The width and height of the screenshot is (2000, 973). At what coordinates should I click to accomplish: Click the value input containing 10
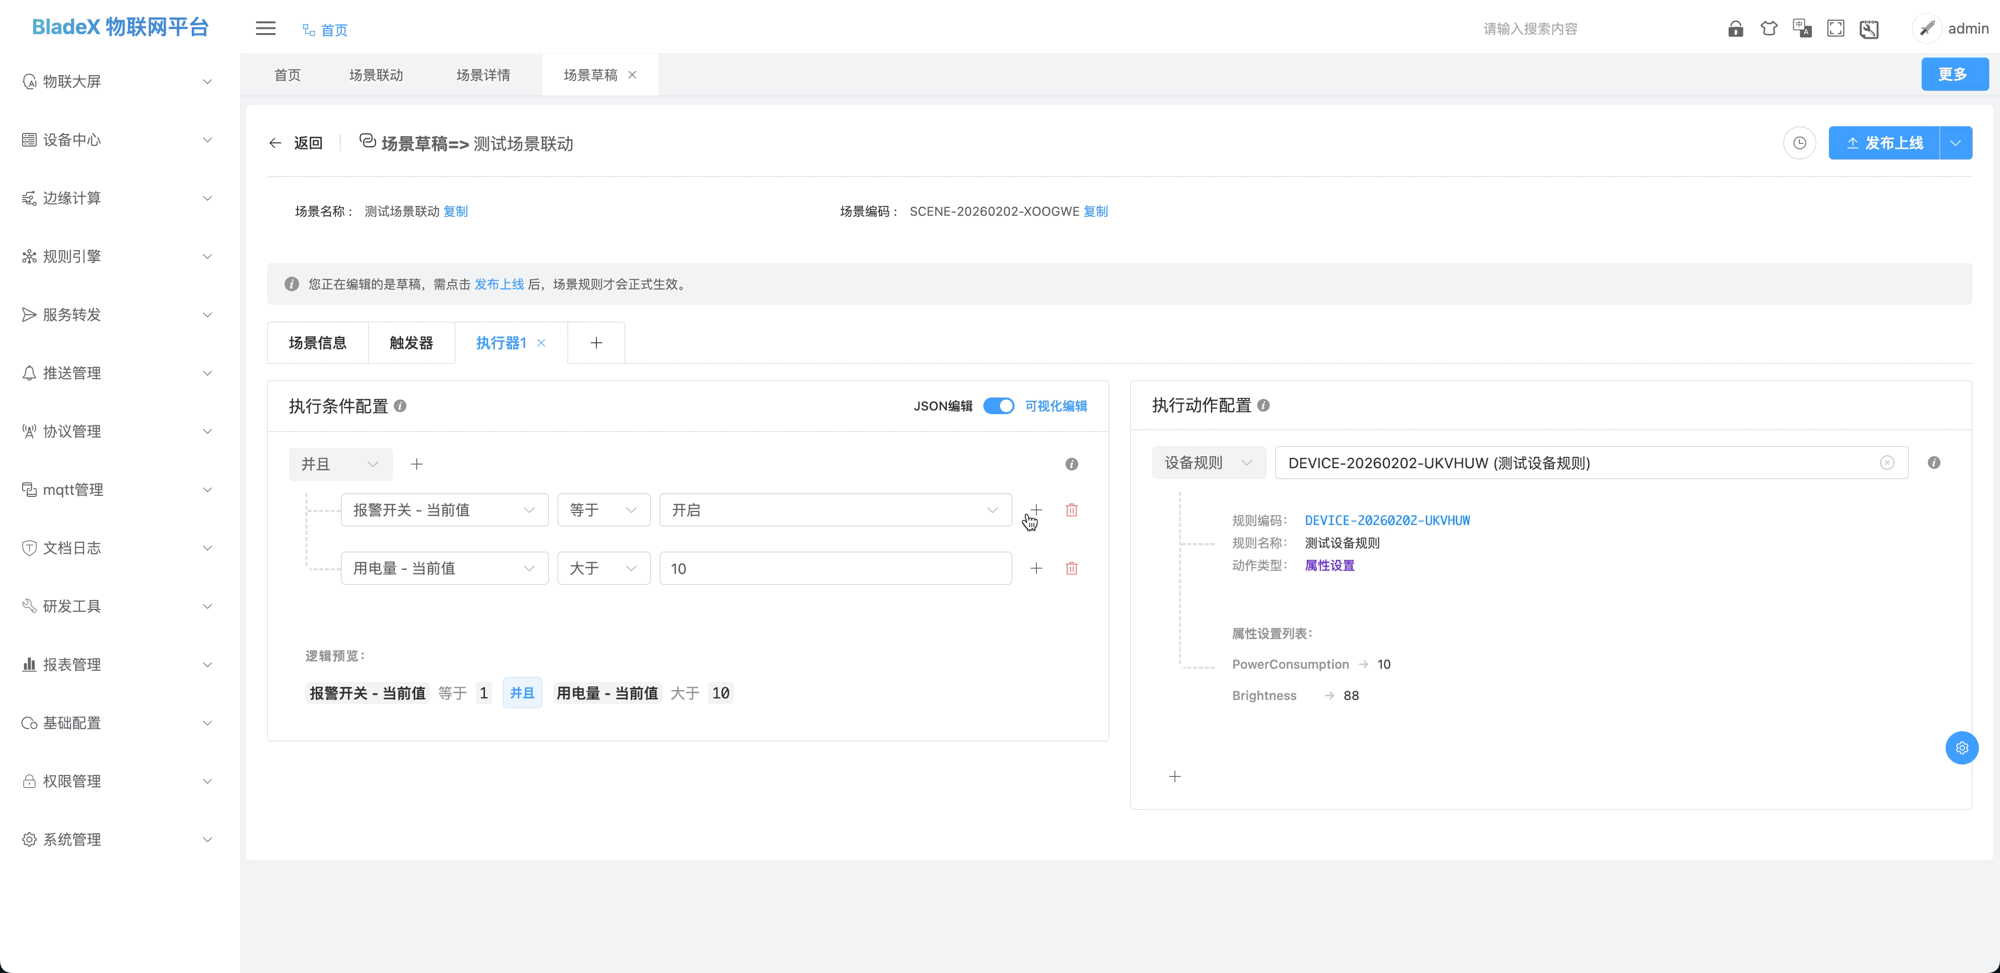pos(835,568)
